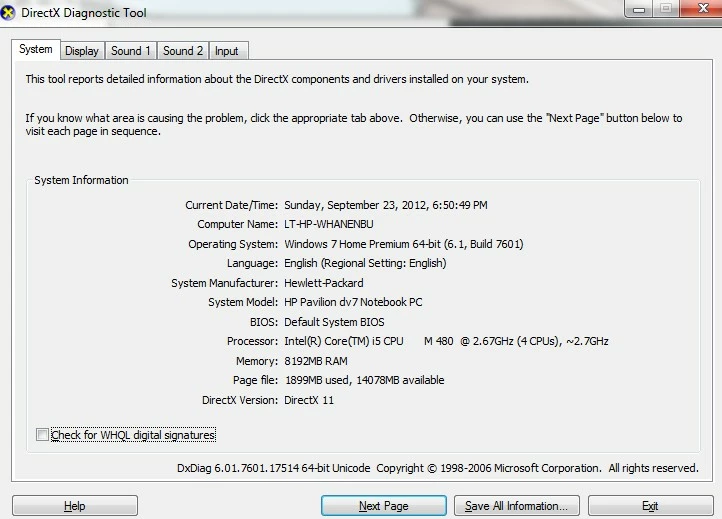
Task: Click the Hewlett-Packard manufacturer value
Action: coord(324,283)
